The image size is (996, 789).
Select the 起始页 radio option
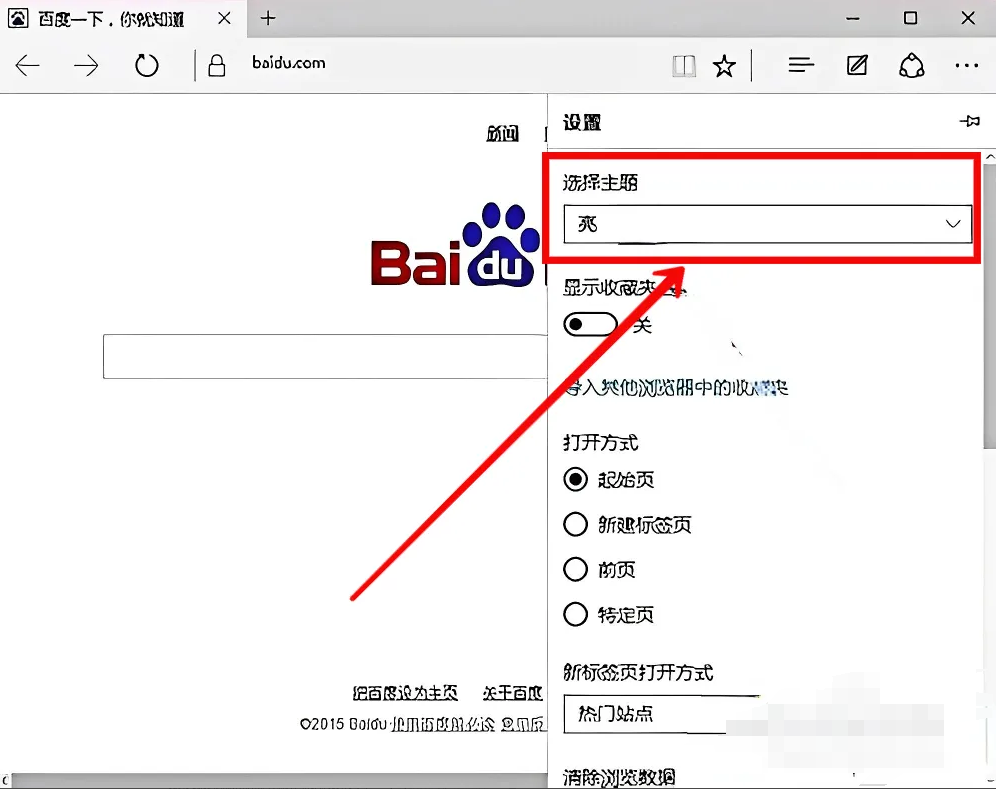coord(575,480)
